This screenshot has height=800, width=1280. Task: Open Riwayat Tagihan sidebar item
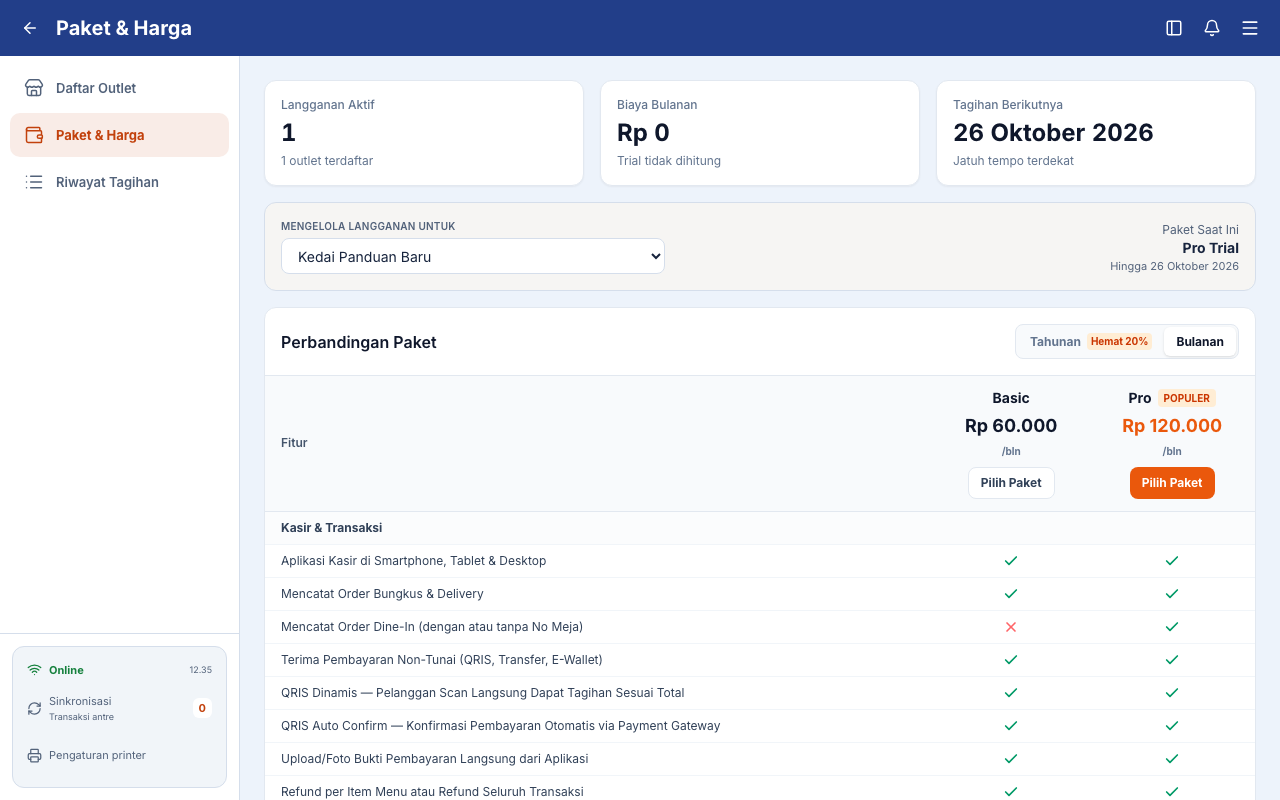tap(120, 182)
